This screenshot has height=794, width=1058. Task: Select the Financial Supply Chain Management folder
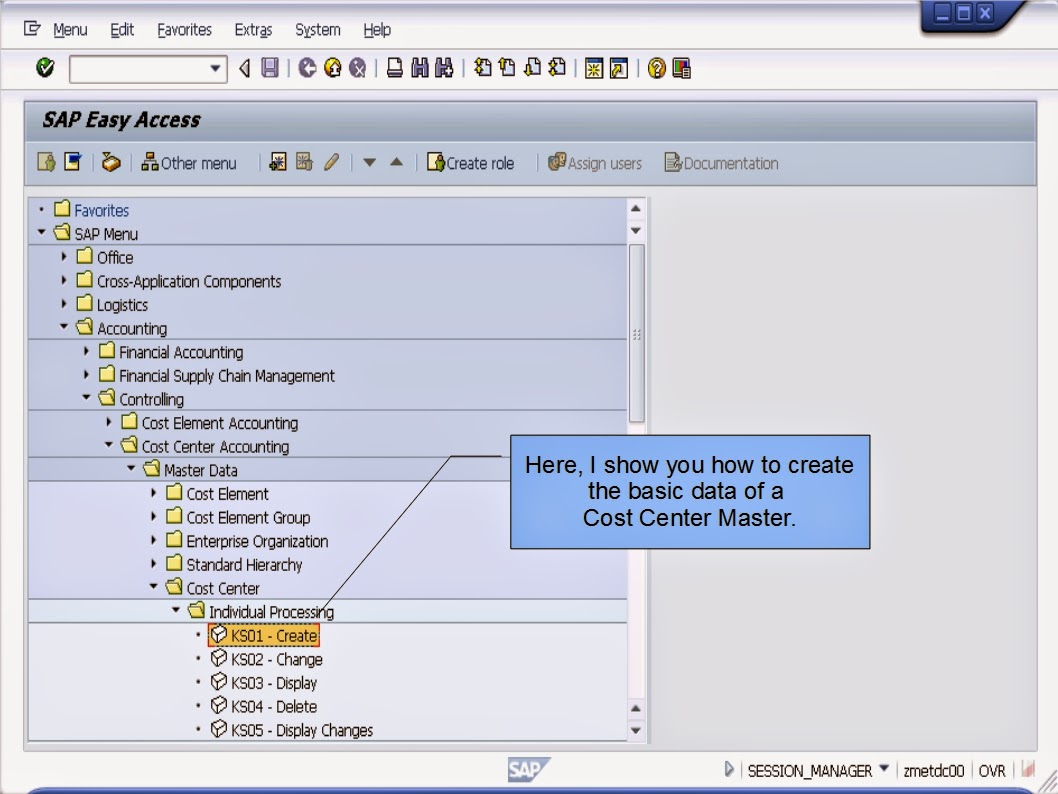tap(217, 375)
